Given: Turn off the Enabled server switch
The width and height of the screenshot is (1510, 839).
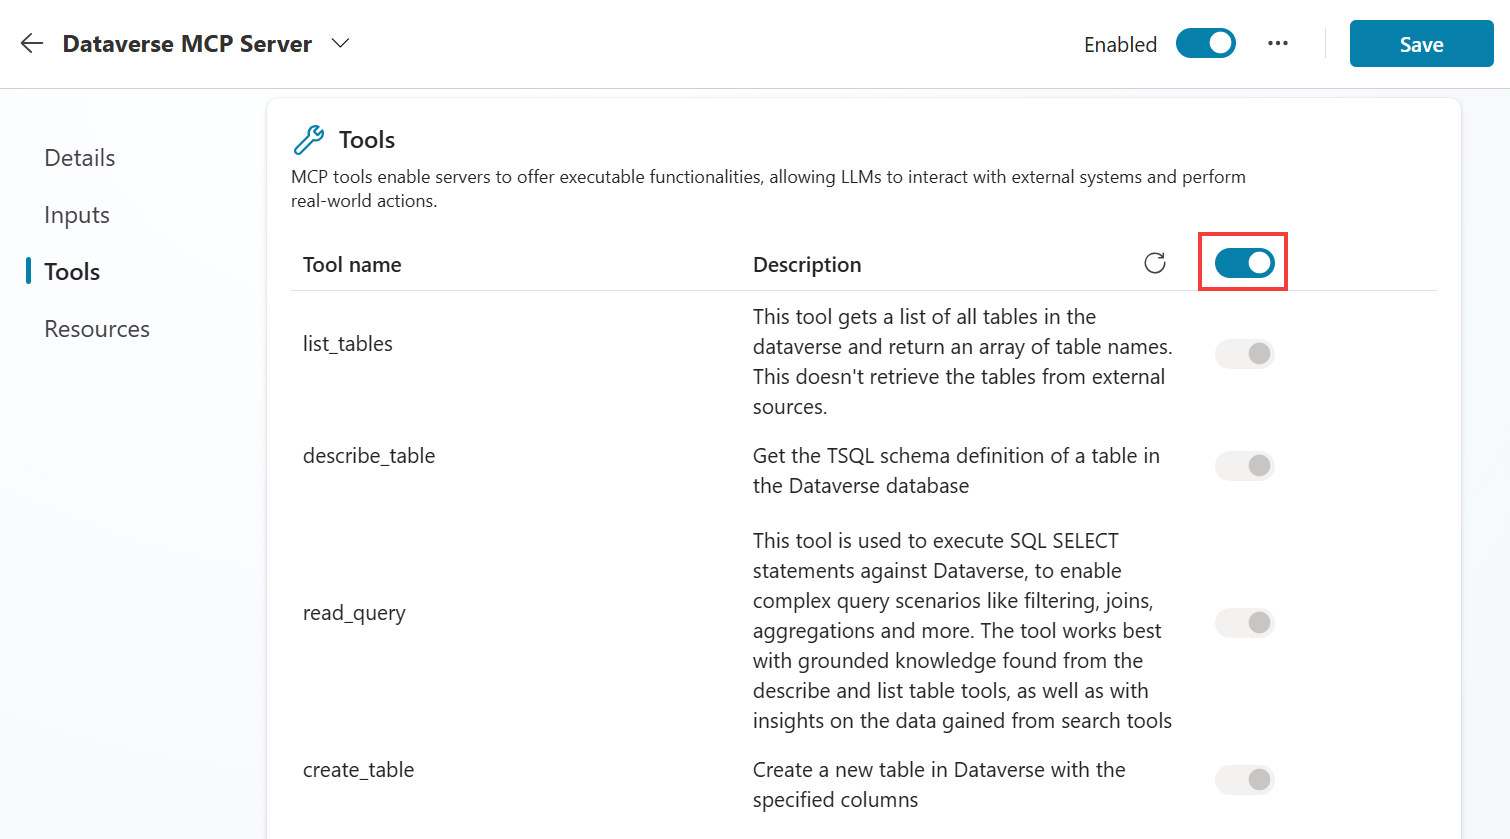Looking at the screenshot, I should tap(1205, 43).
